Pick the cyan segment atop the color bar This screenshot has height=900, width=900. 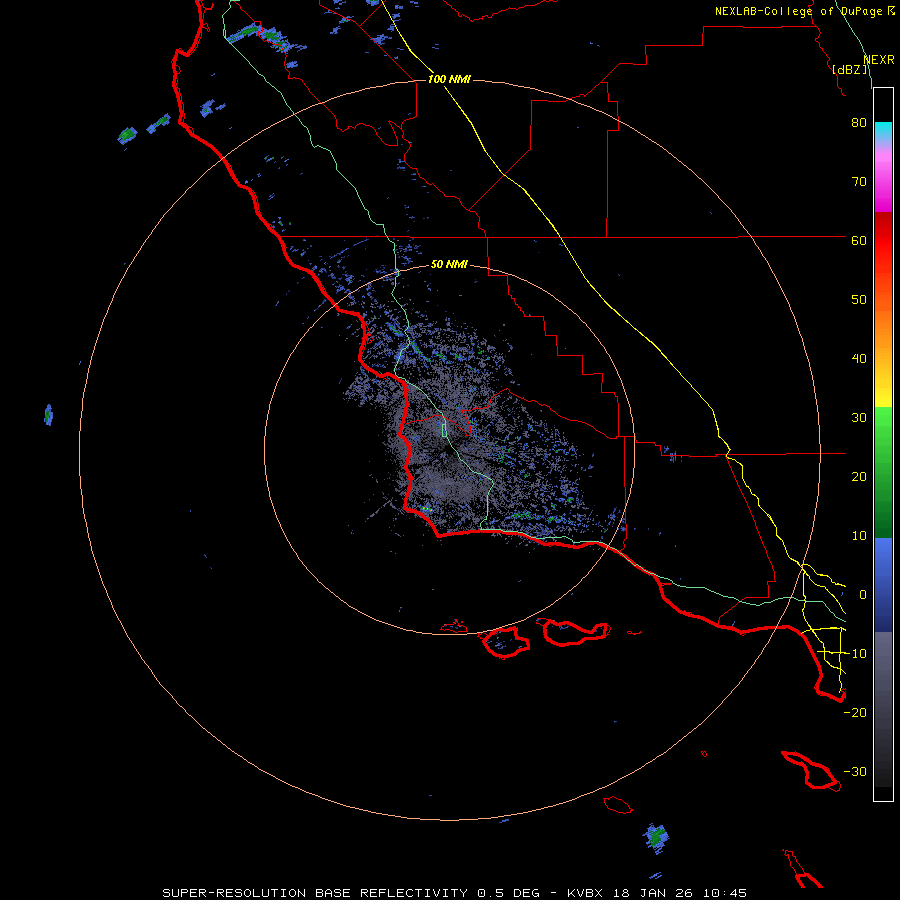coord(883,131)
